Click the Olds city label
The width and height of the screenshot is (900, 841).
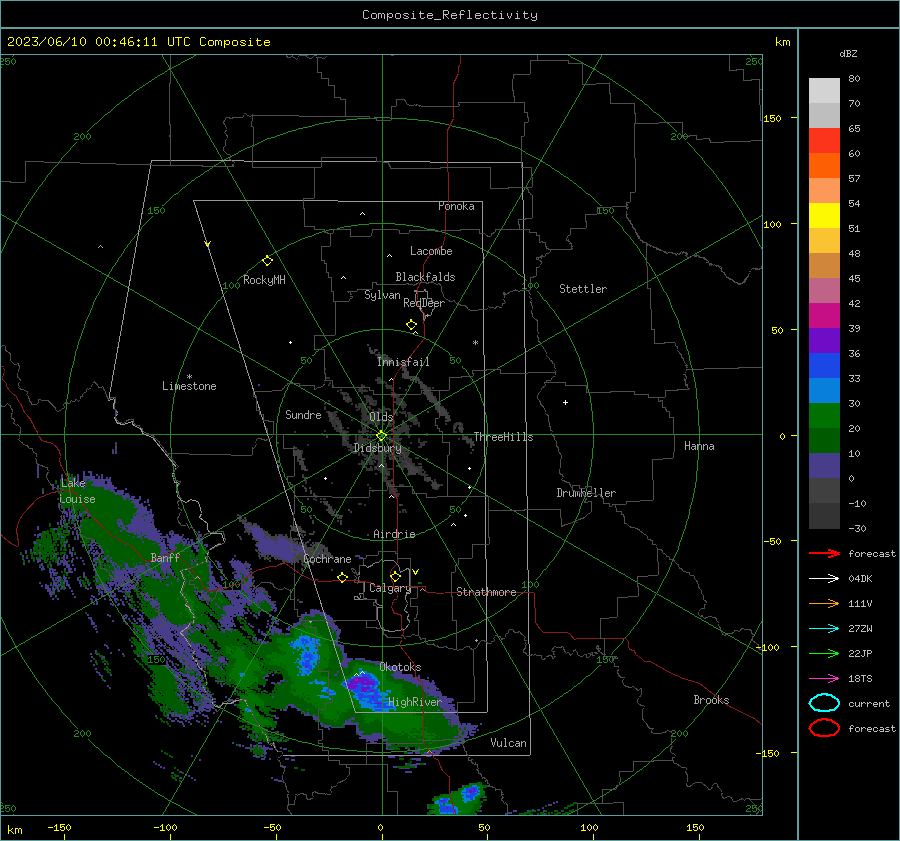pos(381,417)
